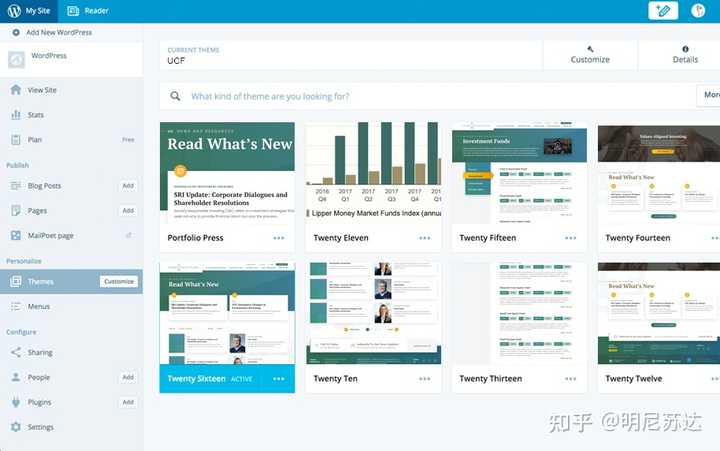The image size is (720, 451).
Task: Click the Twenty Twelve theme name
Action: tap(634, 378)
